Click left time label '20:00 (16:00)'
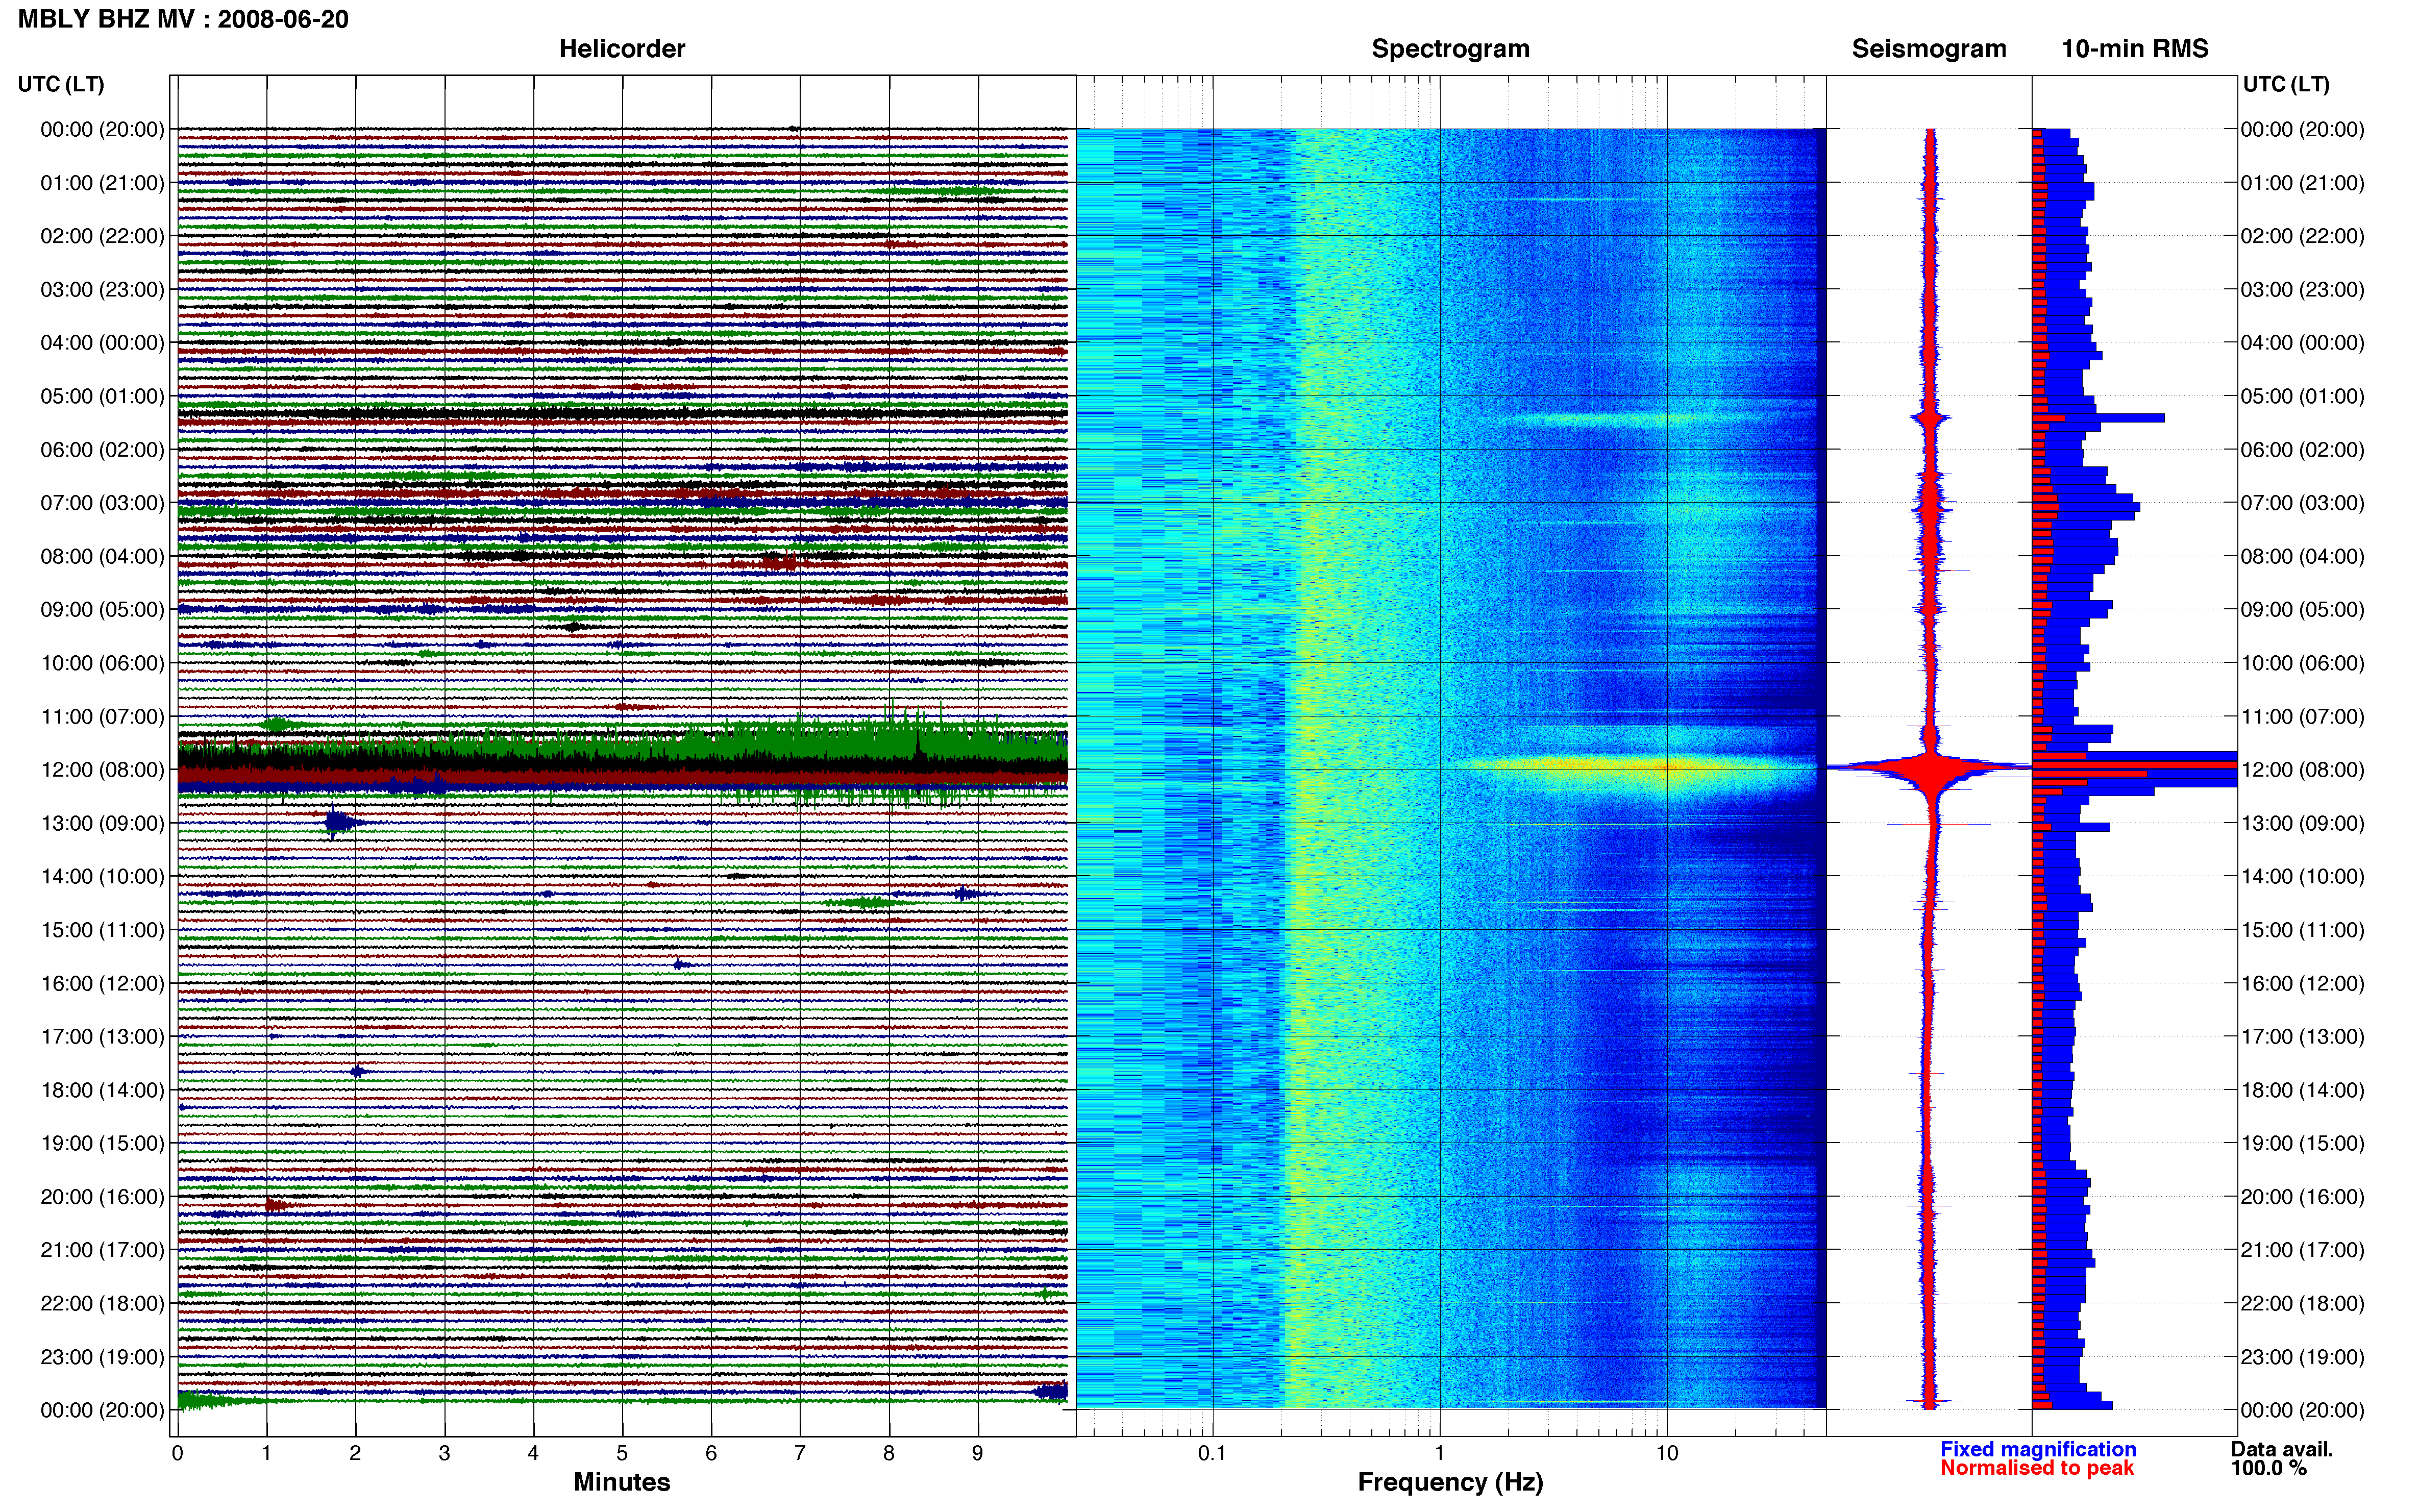 pyautogui.click(x=102, y=1197)
